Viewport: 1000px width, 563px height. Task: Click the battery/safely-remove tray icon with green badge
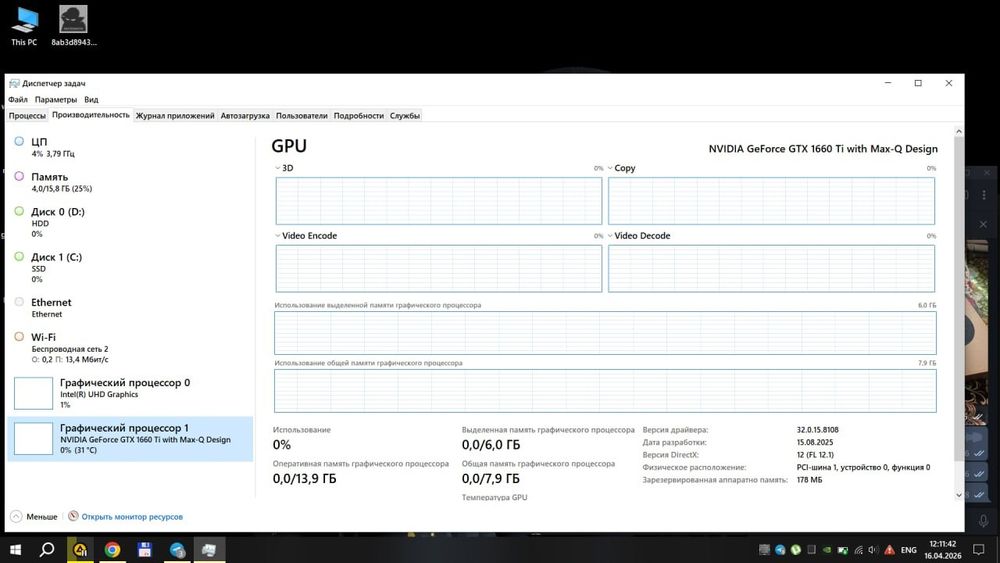pos(842,550)
